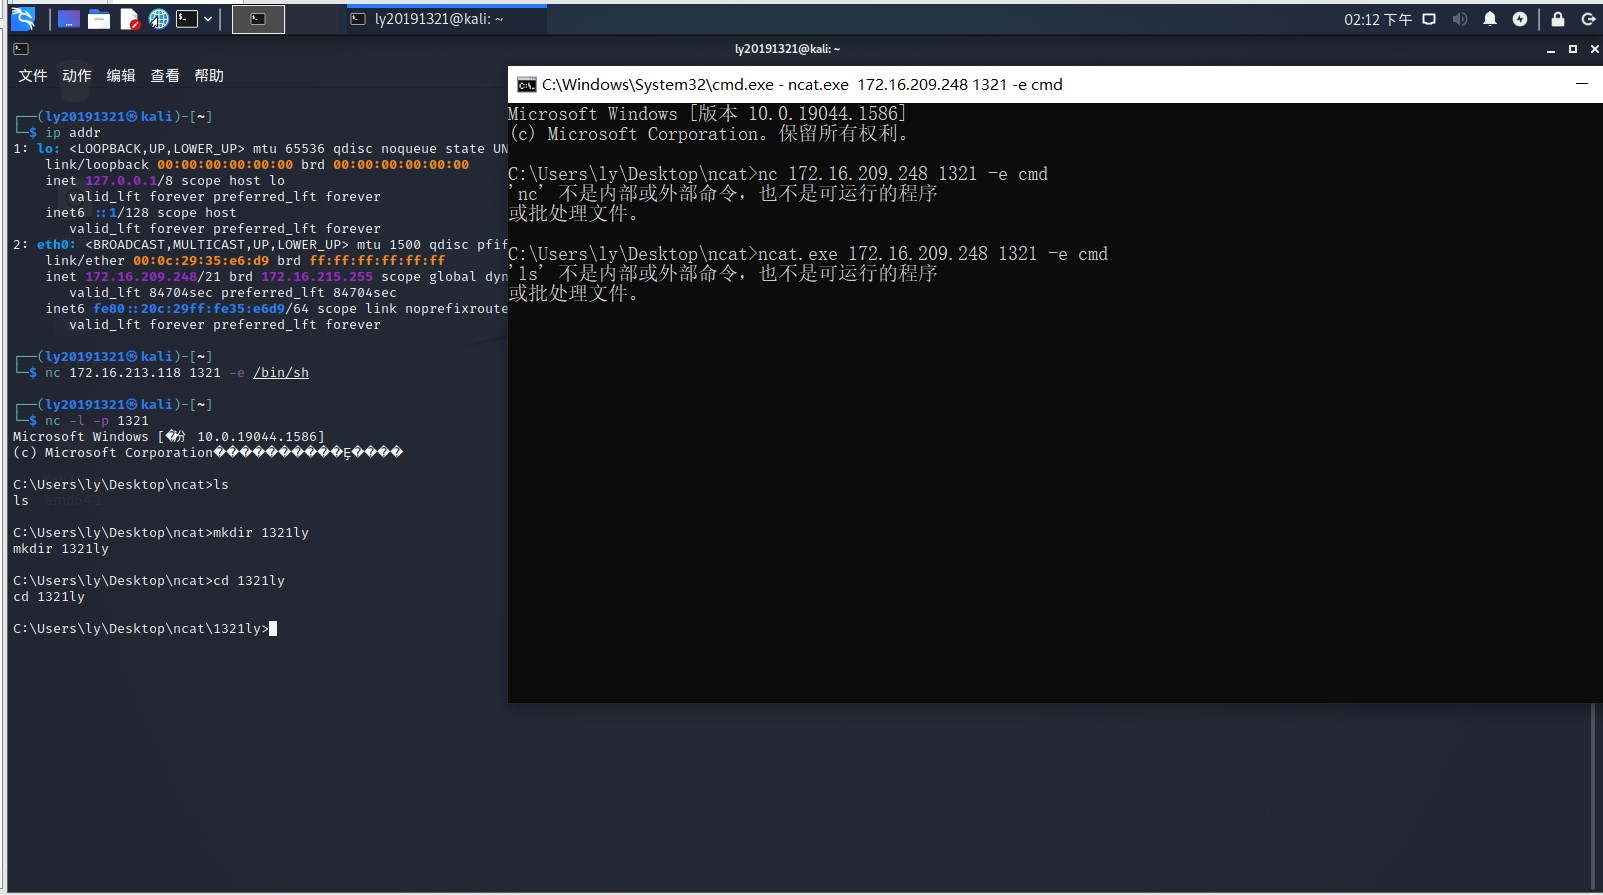Open the 编辑 menu in the terminal
The width and height of the screenshot is (1603, 895).
click(121, 76)
